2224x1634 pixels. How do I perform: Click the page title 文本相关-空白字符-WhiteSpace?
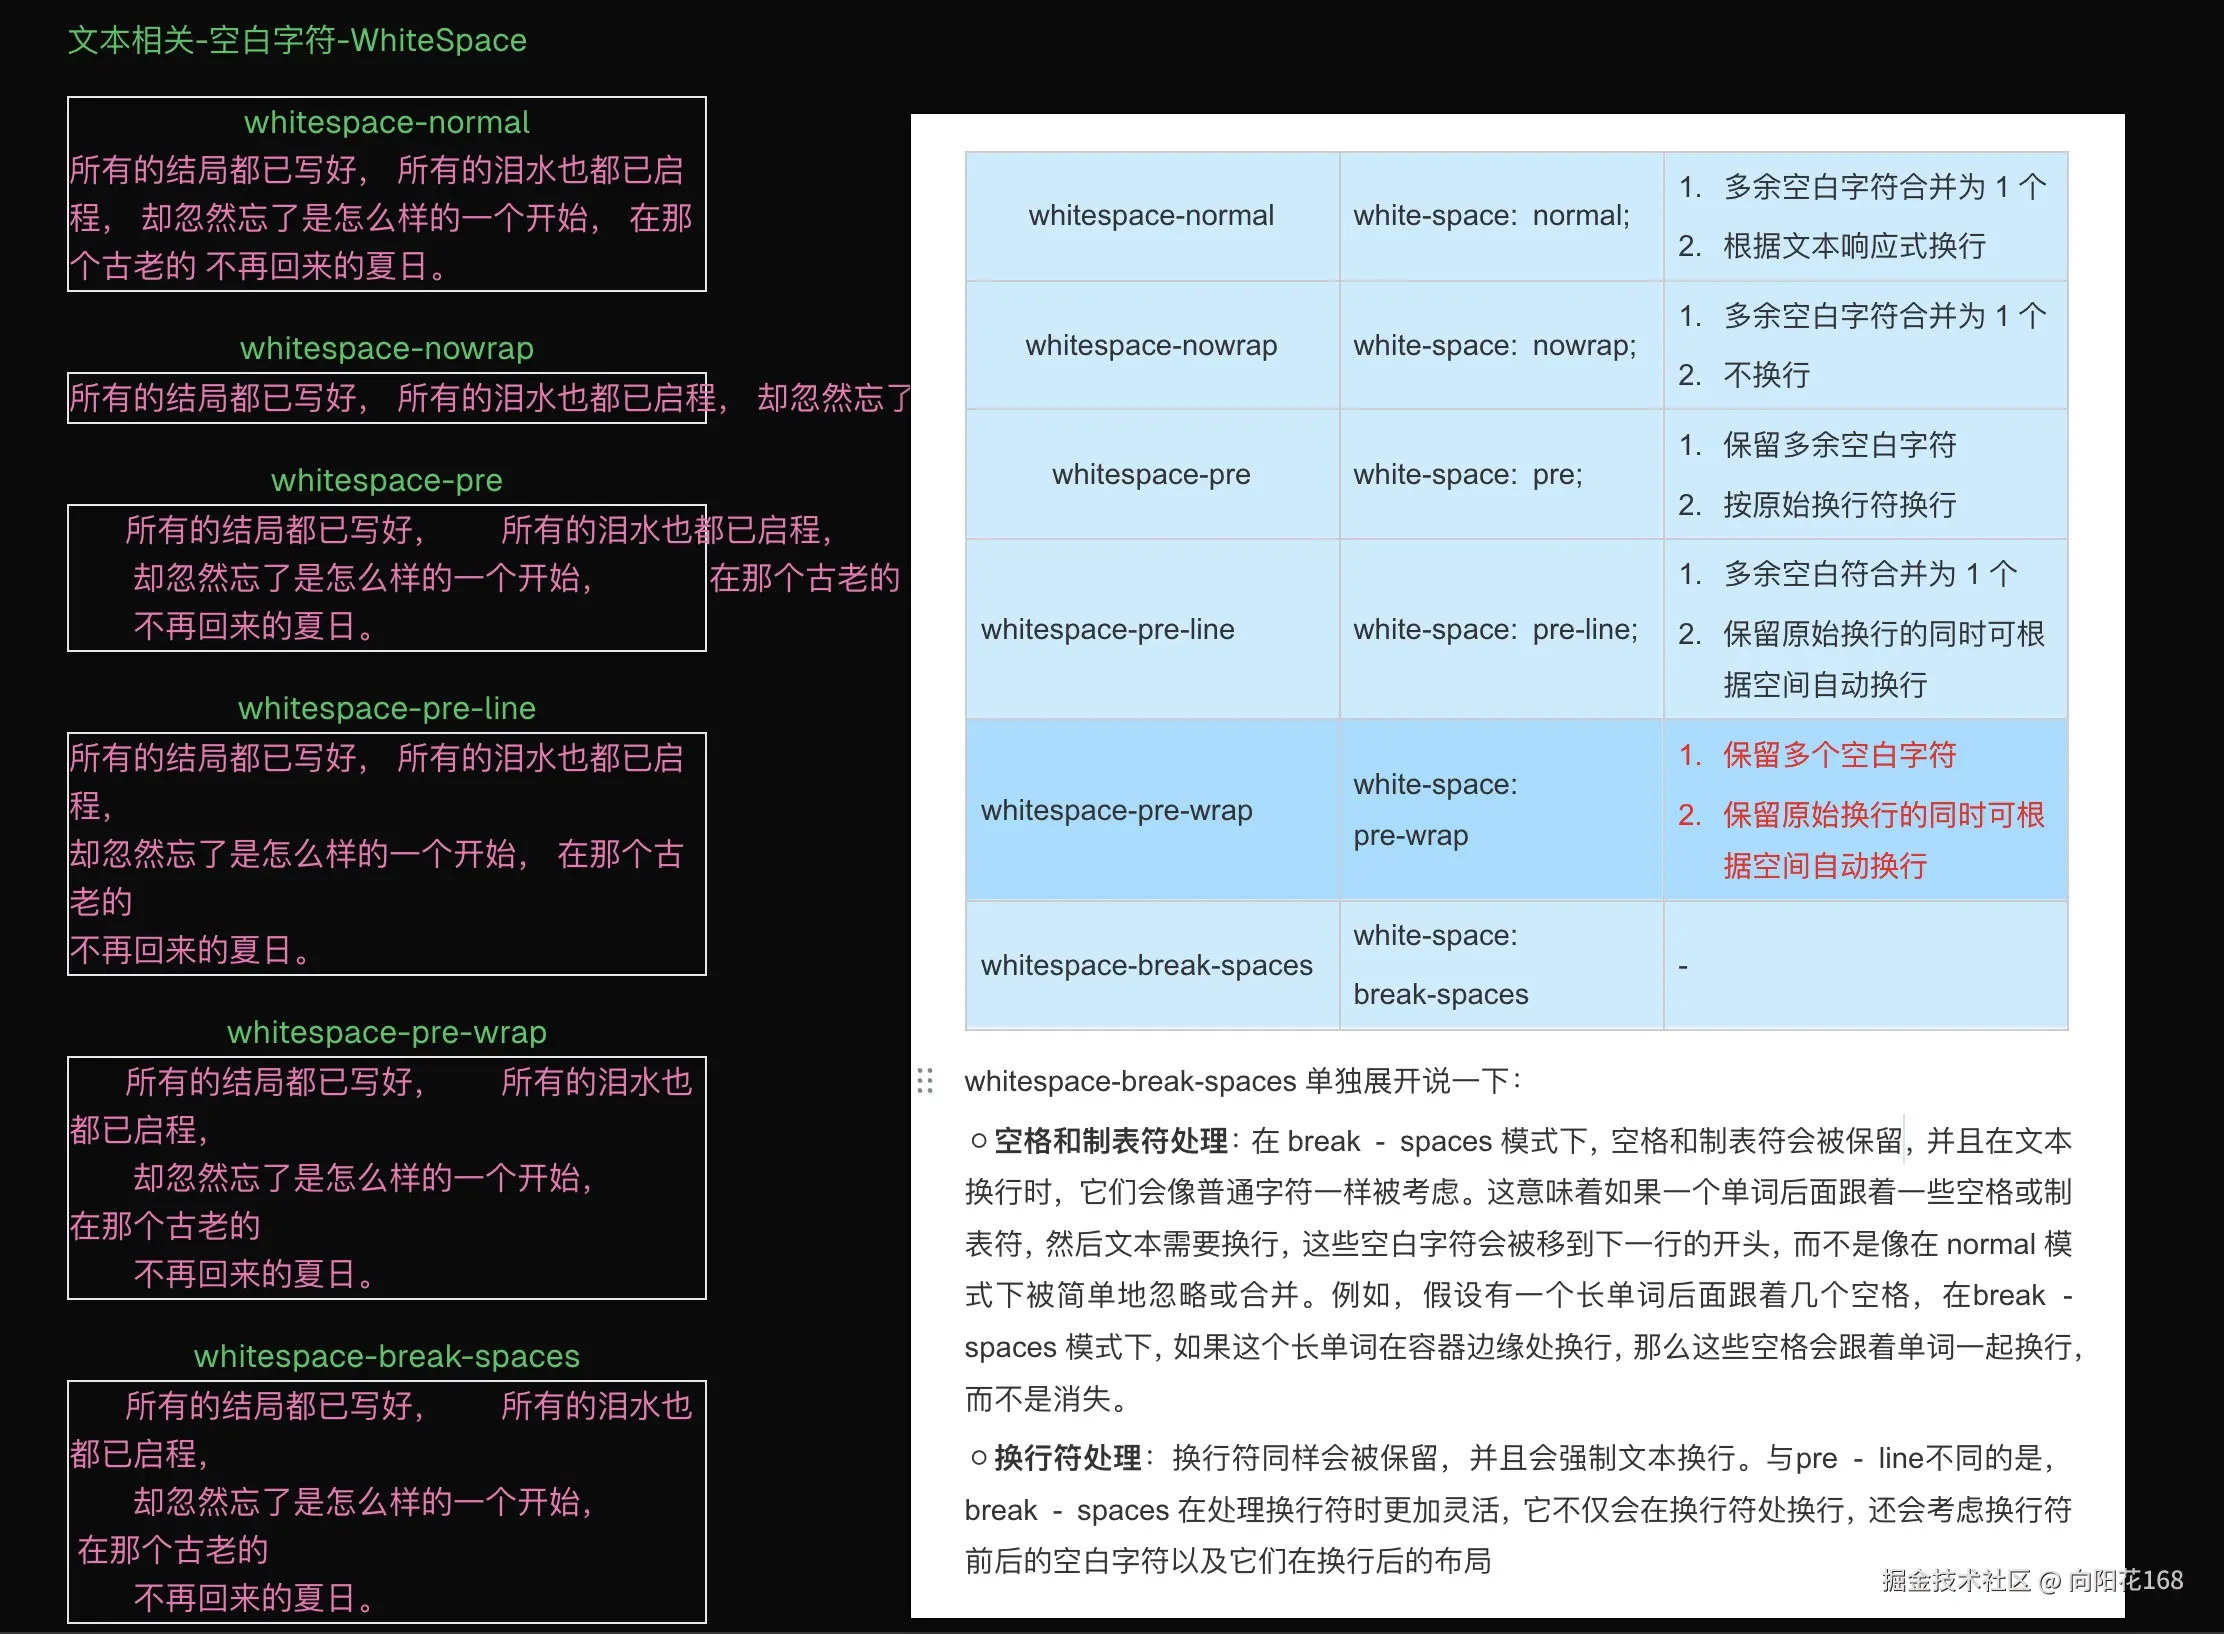(297, 40)
